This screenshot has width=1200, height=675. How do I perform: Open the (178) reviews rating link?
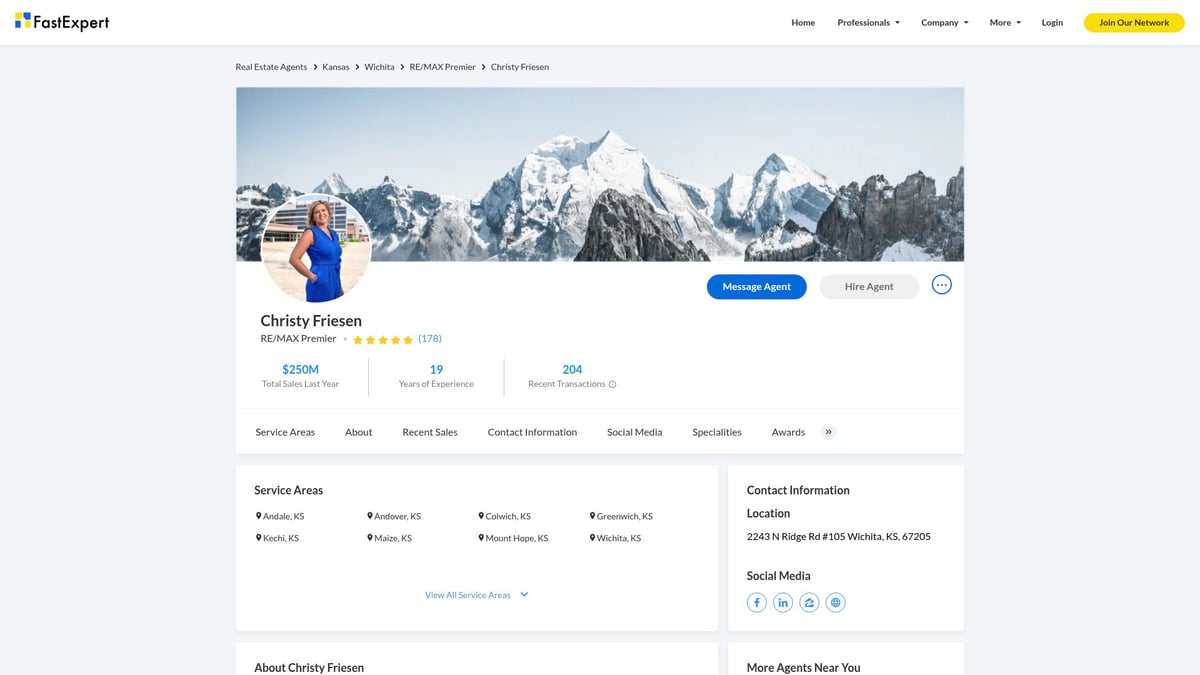pos(430,338)
